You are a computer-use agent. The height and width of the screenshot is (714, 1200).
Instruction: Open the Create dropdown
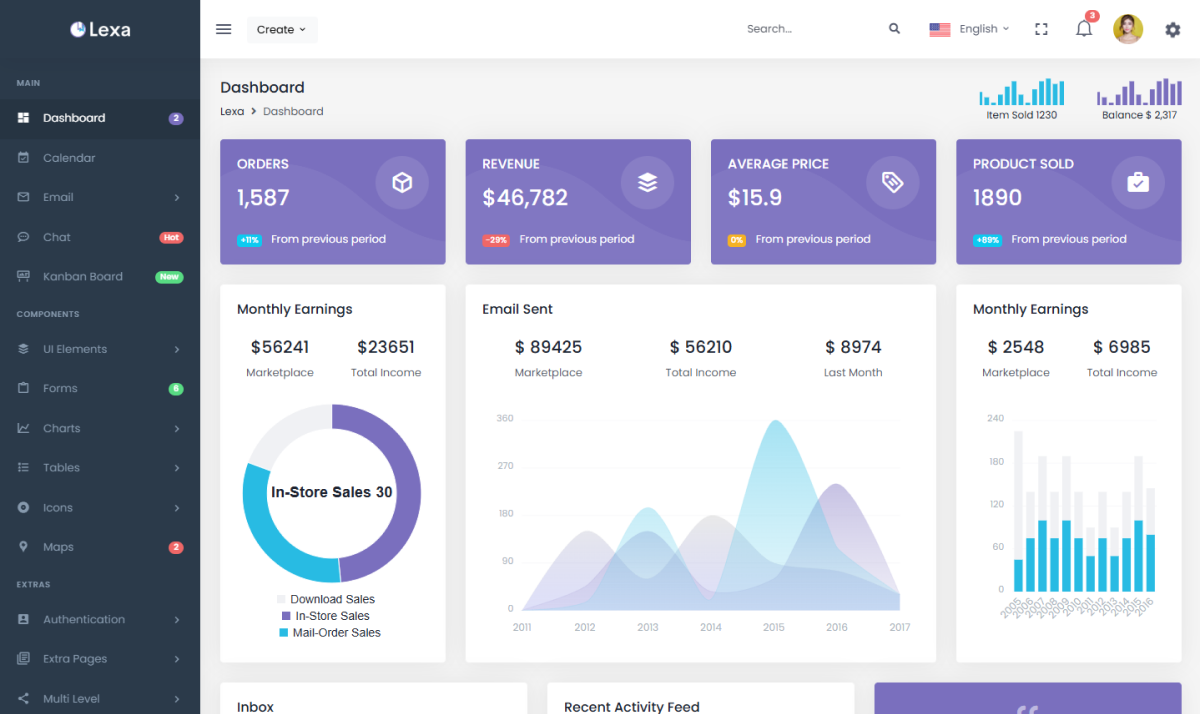281,30
